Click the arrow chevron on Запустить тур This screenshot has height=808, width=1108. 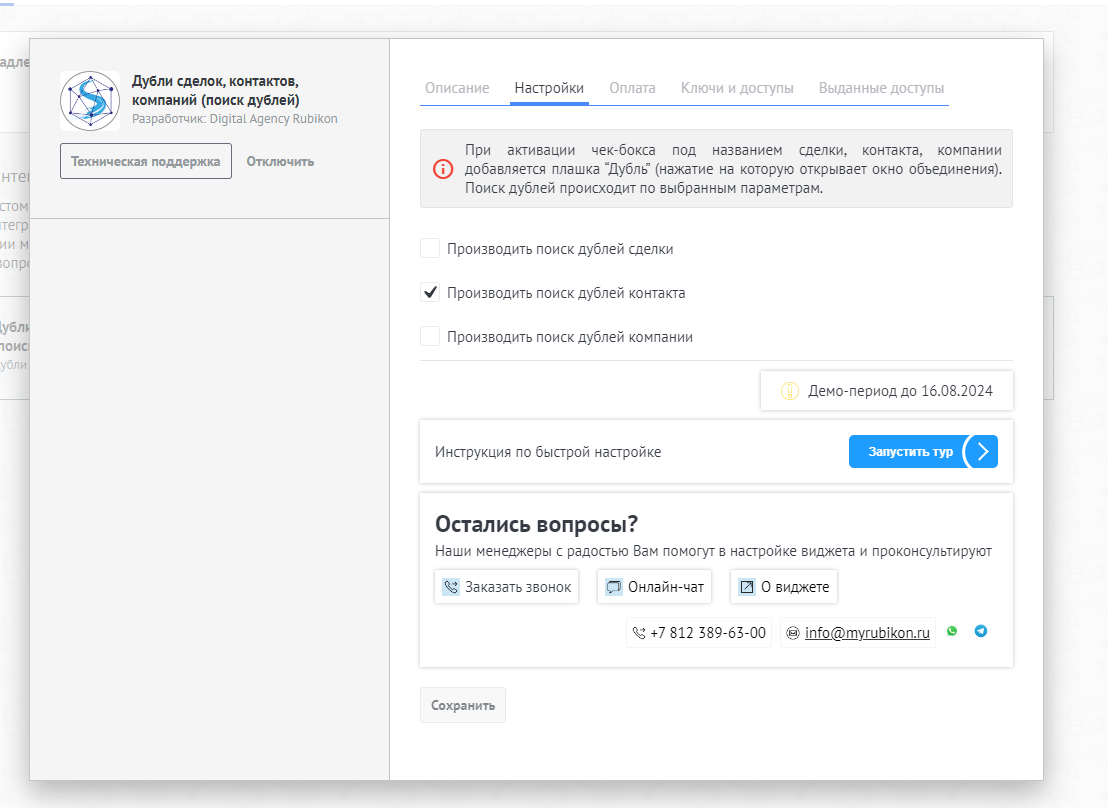pyautogui.click(x=982, y=452)
